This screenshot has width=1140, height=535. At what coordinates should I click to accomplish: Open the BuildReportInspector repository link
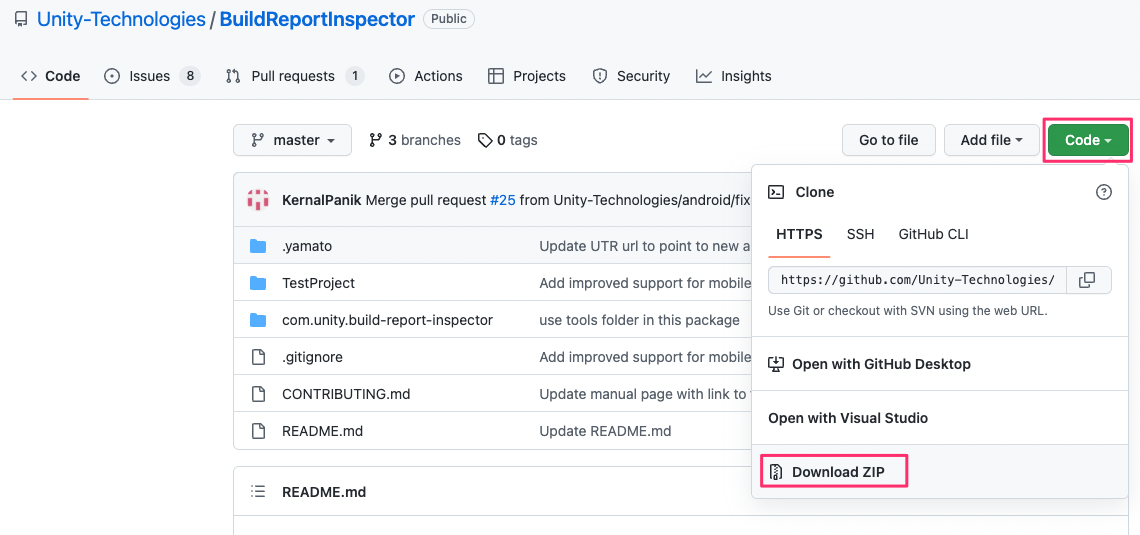click(x=317, y=20)
